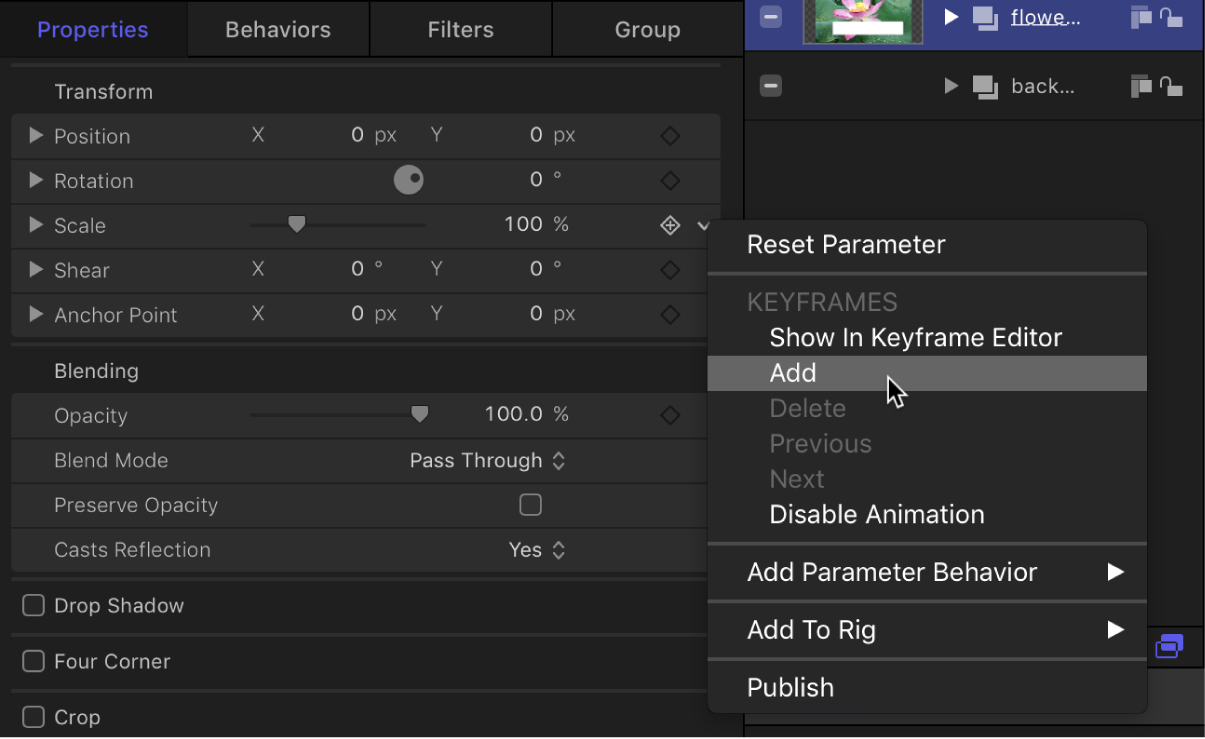This screenshot has width=1205, height=739.
Task: Expand the Rotation disclosure triangle
Action: 35,181
